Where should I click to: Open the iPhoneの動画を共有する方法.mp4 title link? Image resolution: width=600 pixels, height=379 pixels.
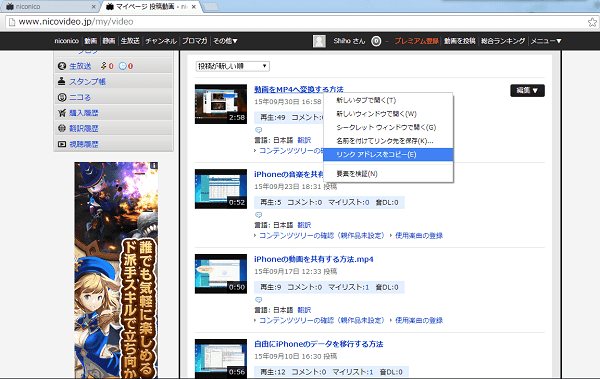coord(314,259)
